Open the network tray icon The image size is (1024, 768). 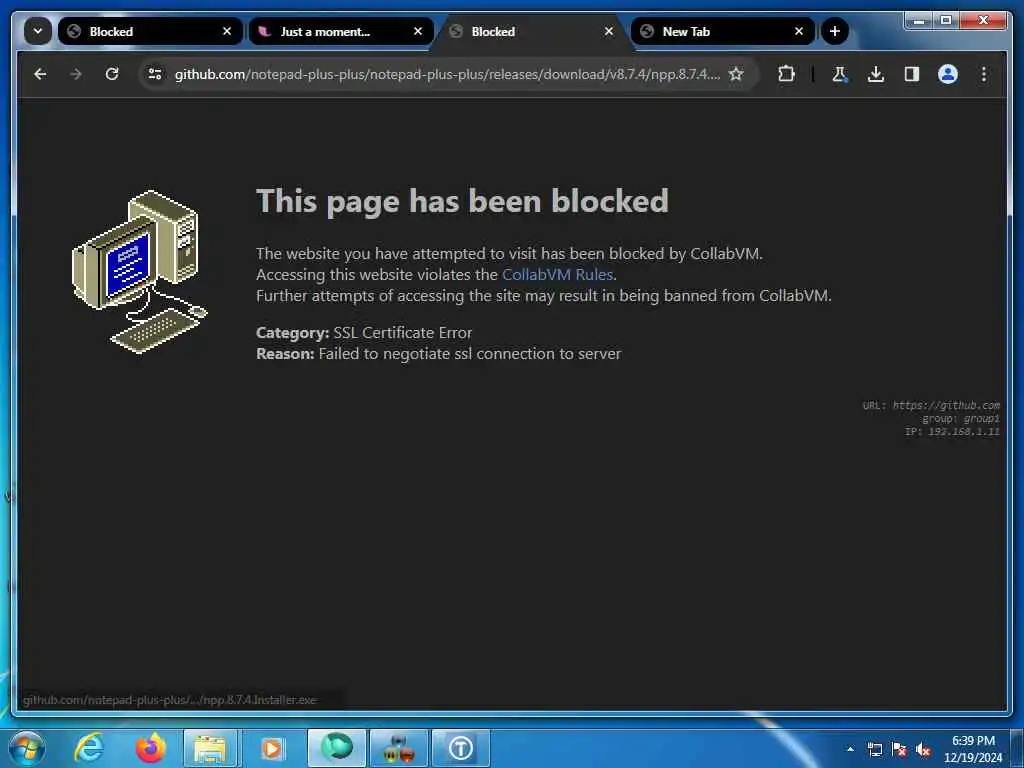pos(874,750)
